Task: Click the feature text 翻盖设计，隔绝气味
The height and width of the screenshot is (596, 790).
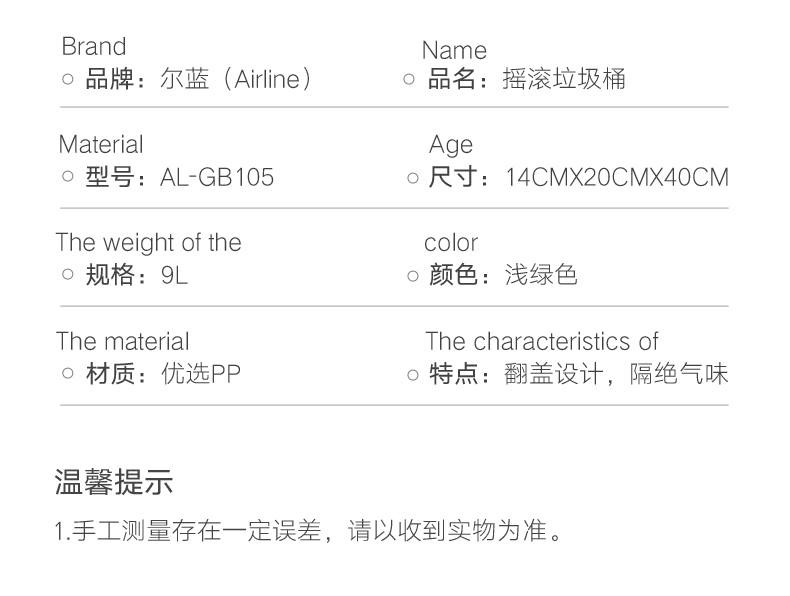Action: pyautogui.click(x=616, y=374)
